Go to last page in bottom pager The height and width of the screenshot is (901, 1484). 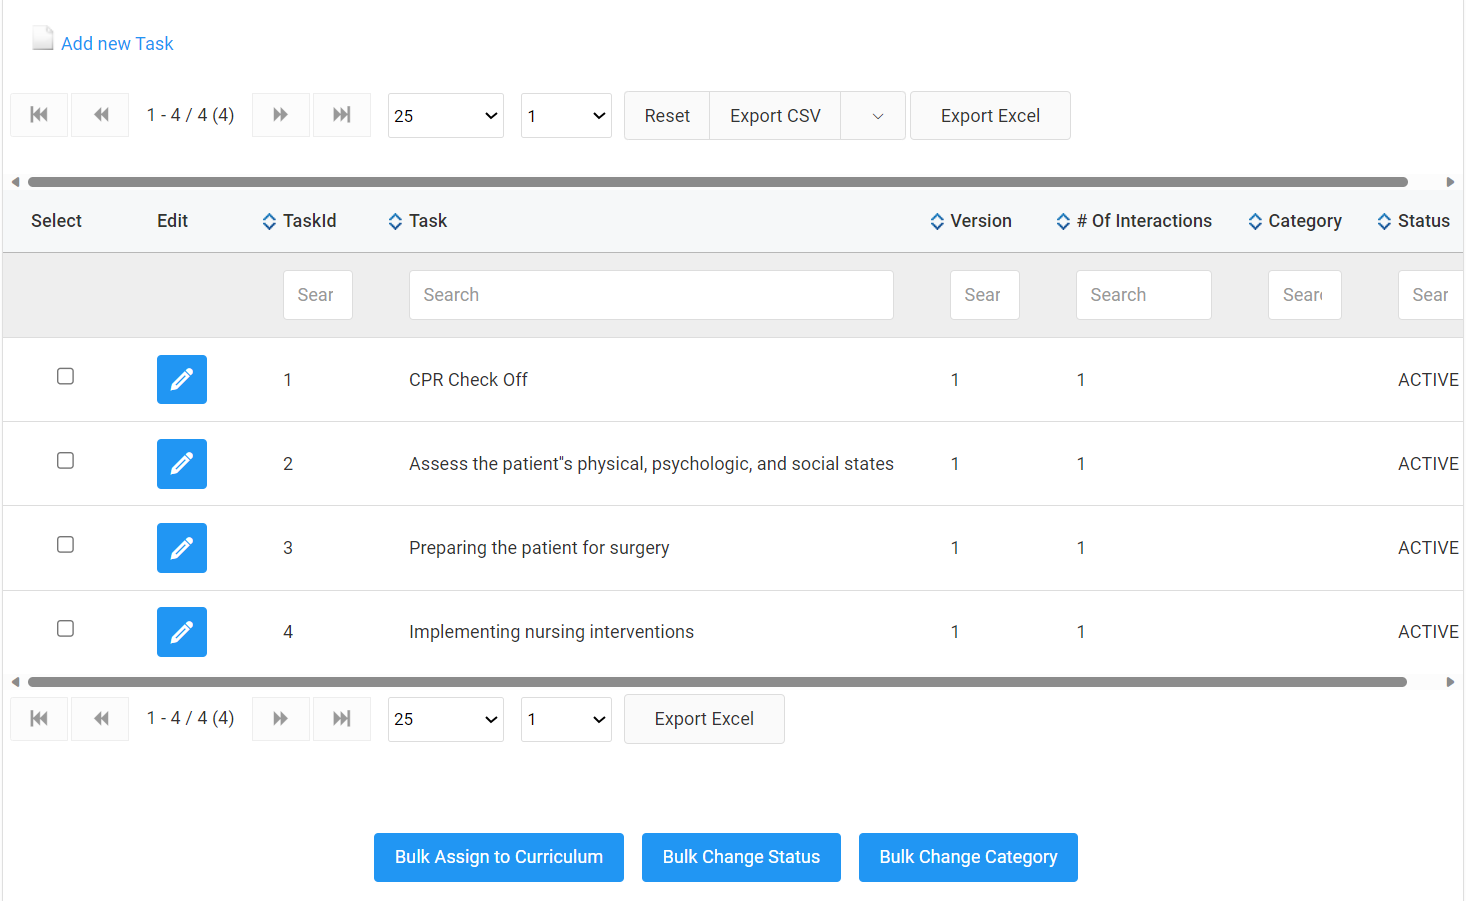click(x=342, y=719)
